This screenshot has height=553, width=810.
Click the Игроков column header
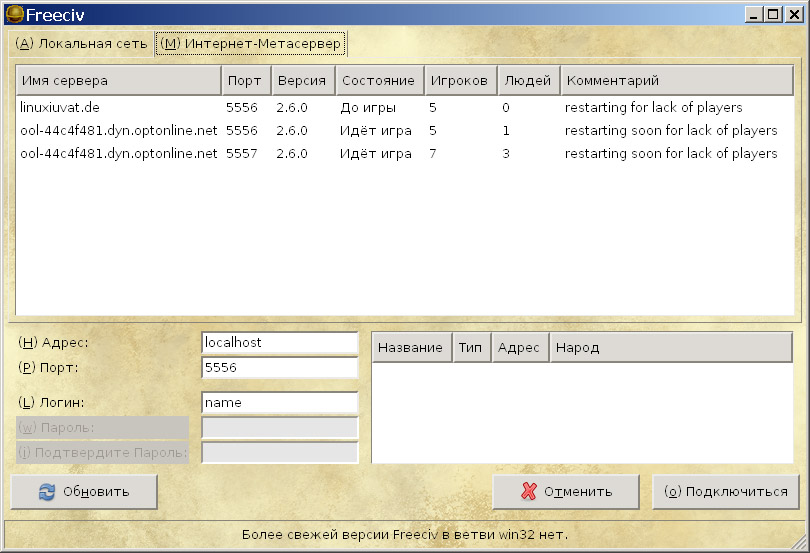pos(460,80)
